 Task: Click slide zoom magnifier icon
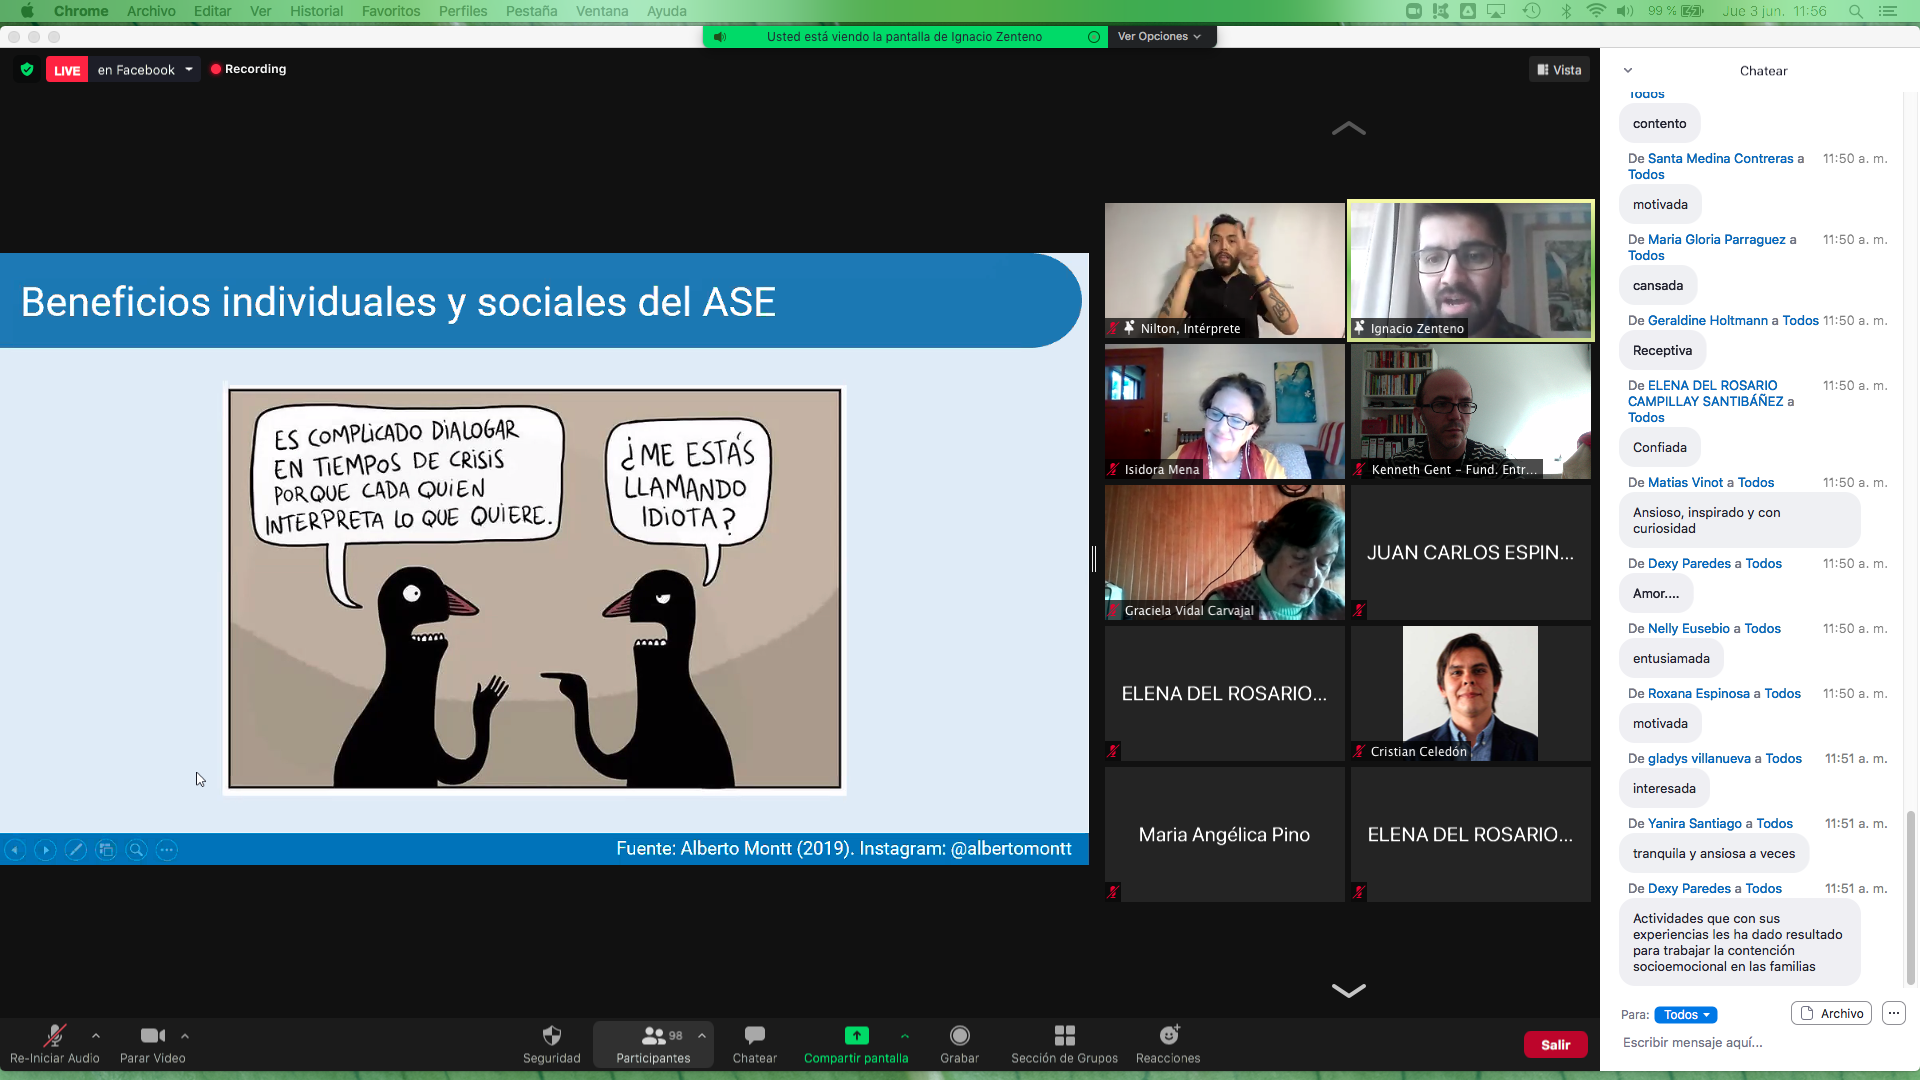136,850
